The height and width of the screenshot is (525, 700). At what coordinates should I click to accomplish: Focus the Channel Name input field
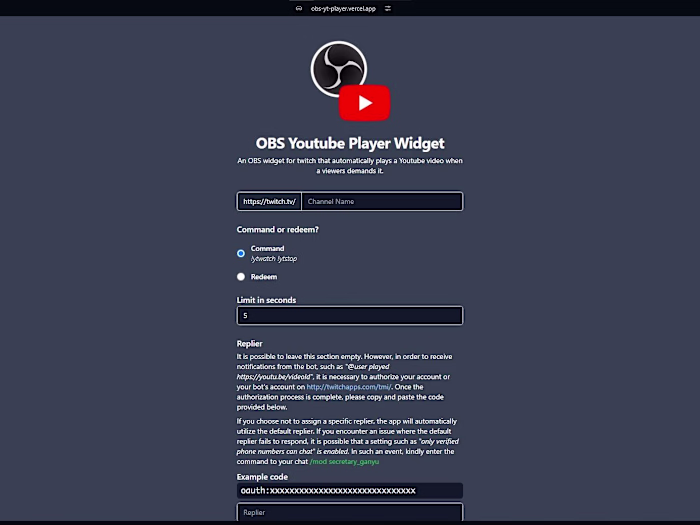pyautogui.click(x=382, y=201)
